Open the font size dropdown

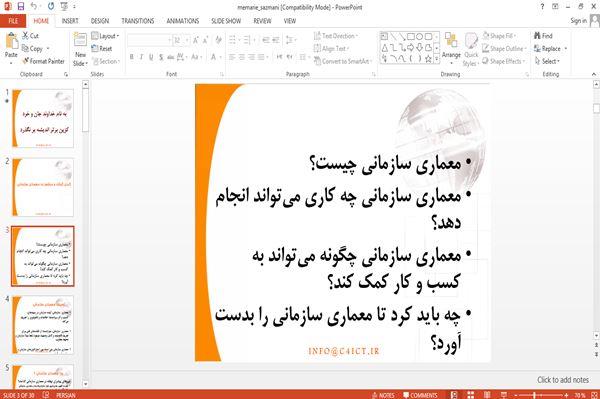187,40
